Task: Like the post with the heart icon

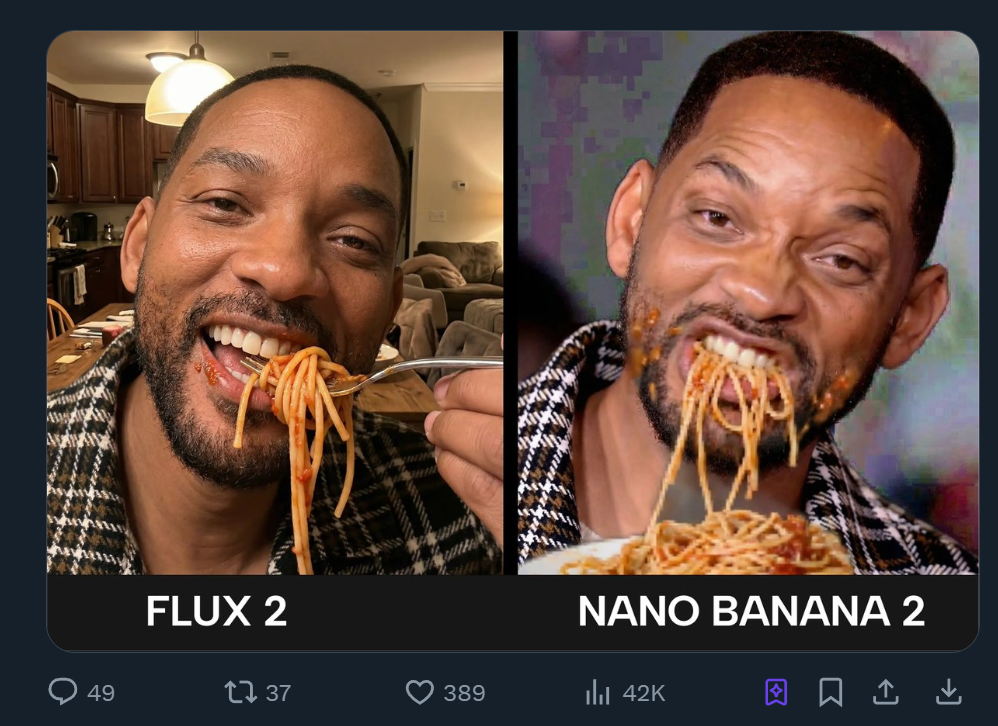Action: (x=420, y=692)
